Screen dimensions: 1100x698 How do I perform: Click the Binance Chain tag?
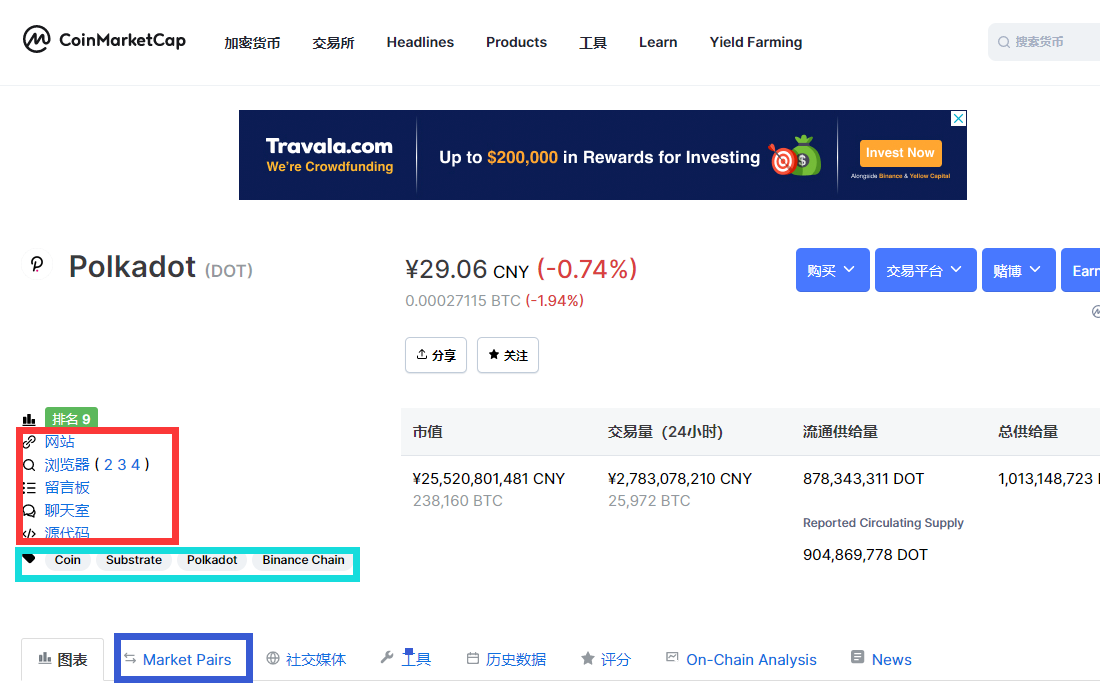pos(303,560)
